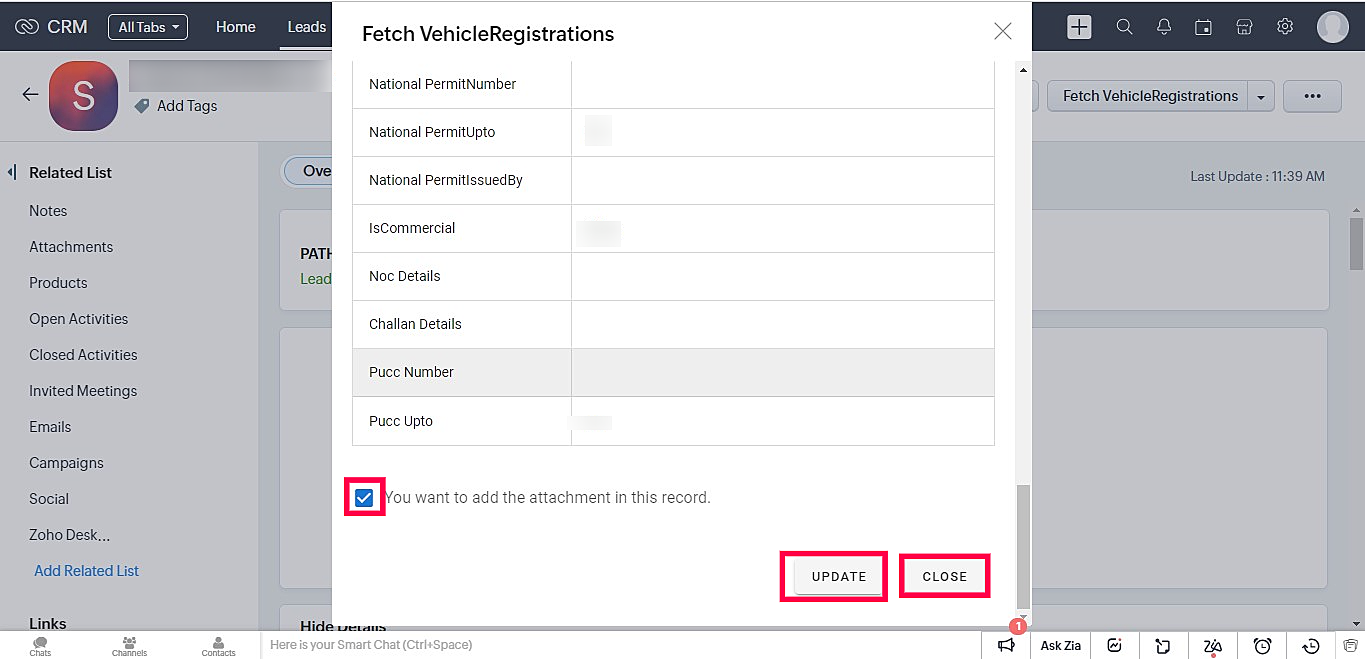
Task: Click the announcement megaphone icon with badge
Action: pyautogui.click(x=1006, y=645)
